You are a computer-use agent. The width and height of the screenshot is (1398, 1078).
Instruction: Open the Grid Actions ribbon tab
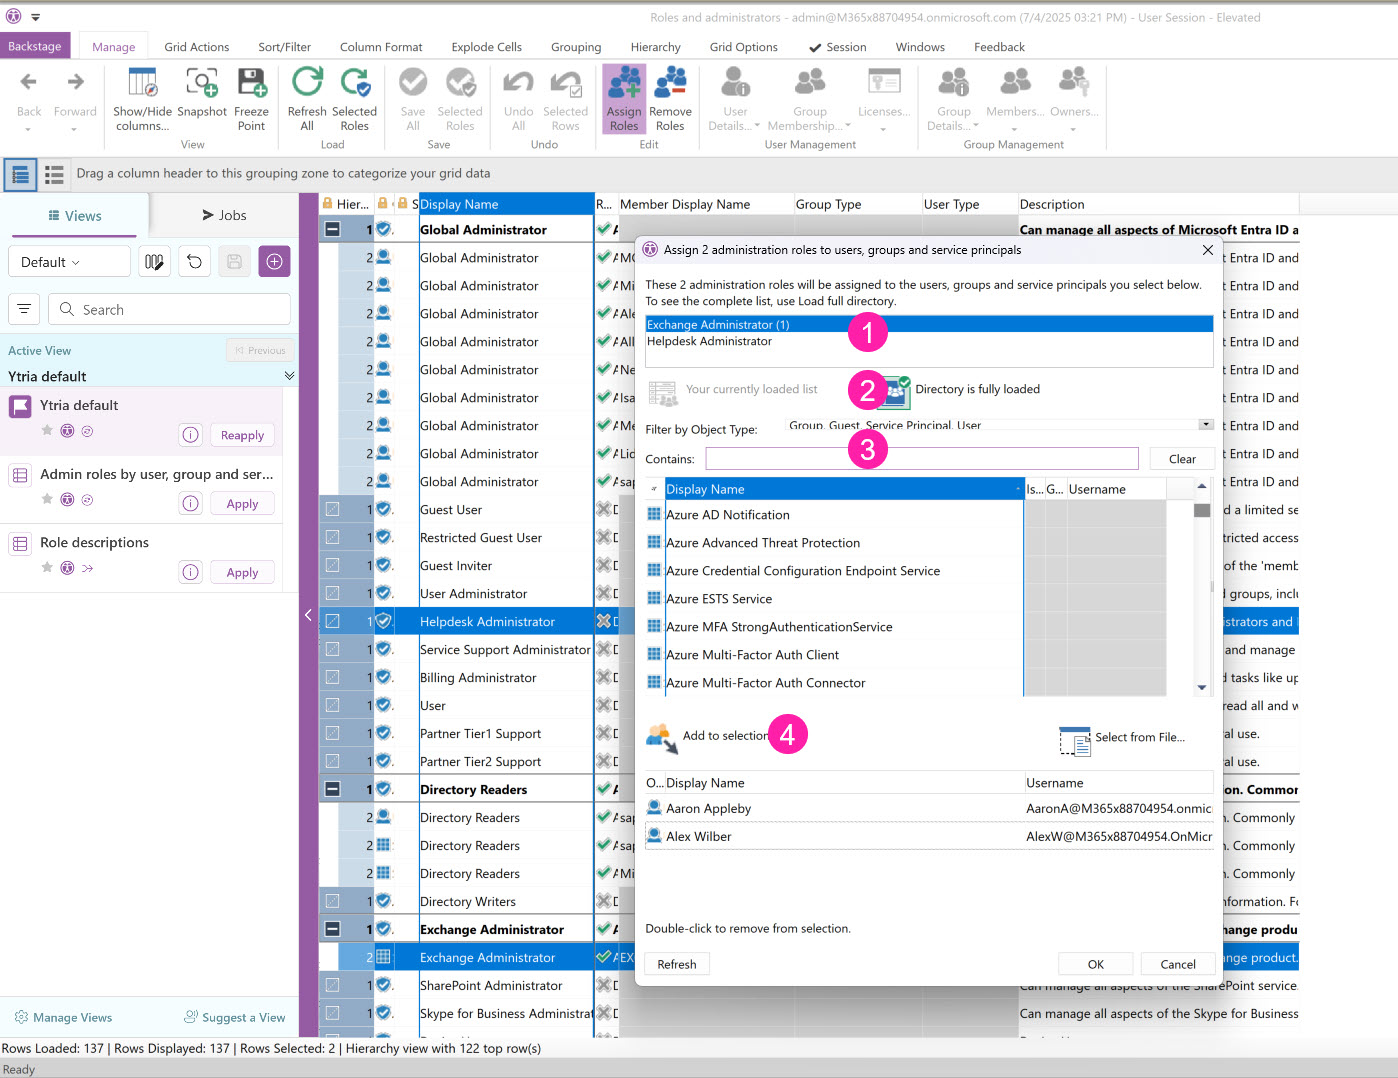tap(196, 47)
